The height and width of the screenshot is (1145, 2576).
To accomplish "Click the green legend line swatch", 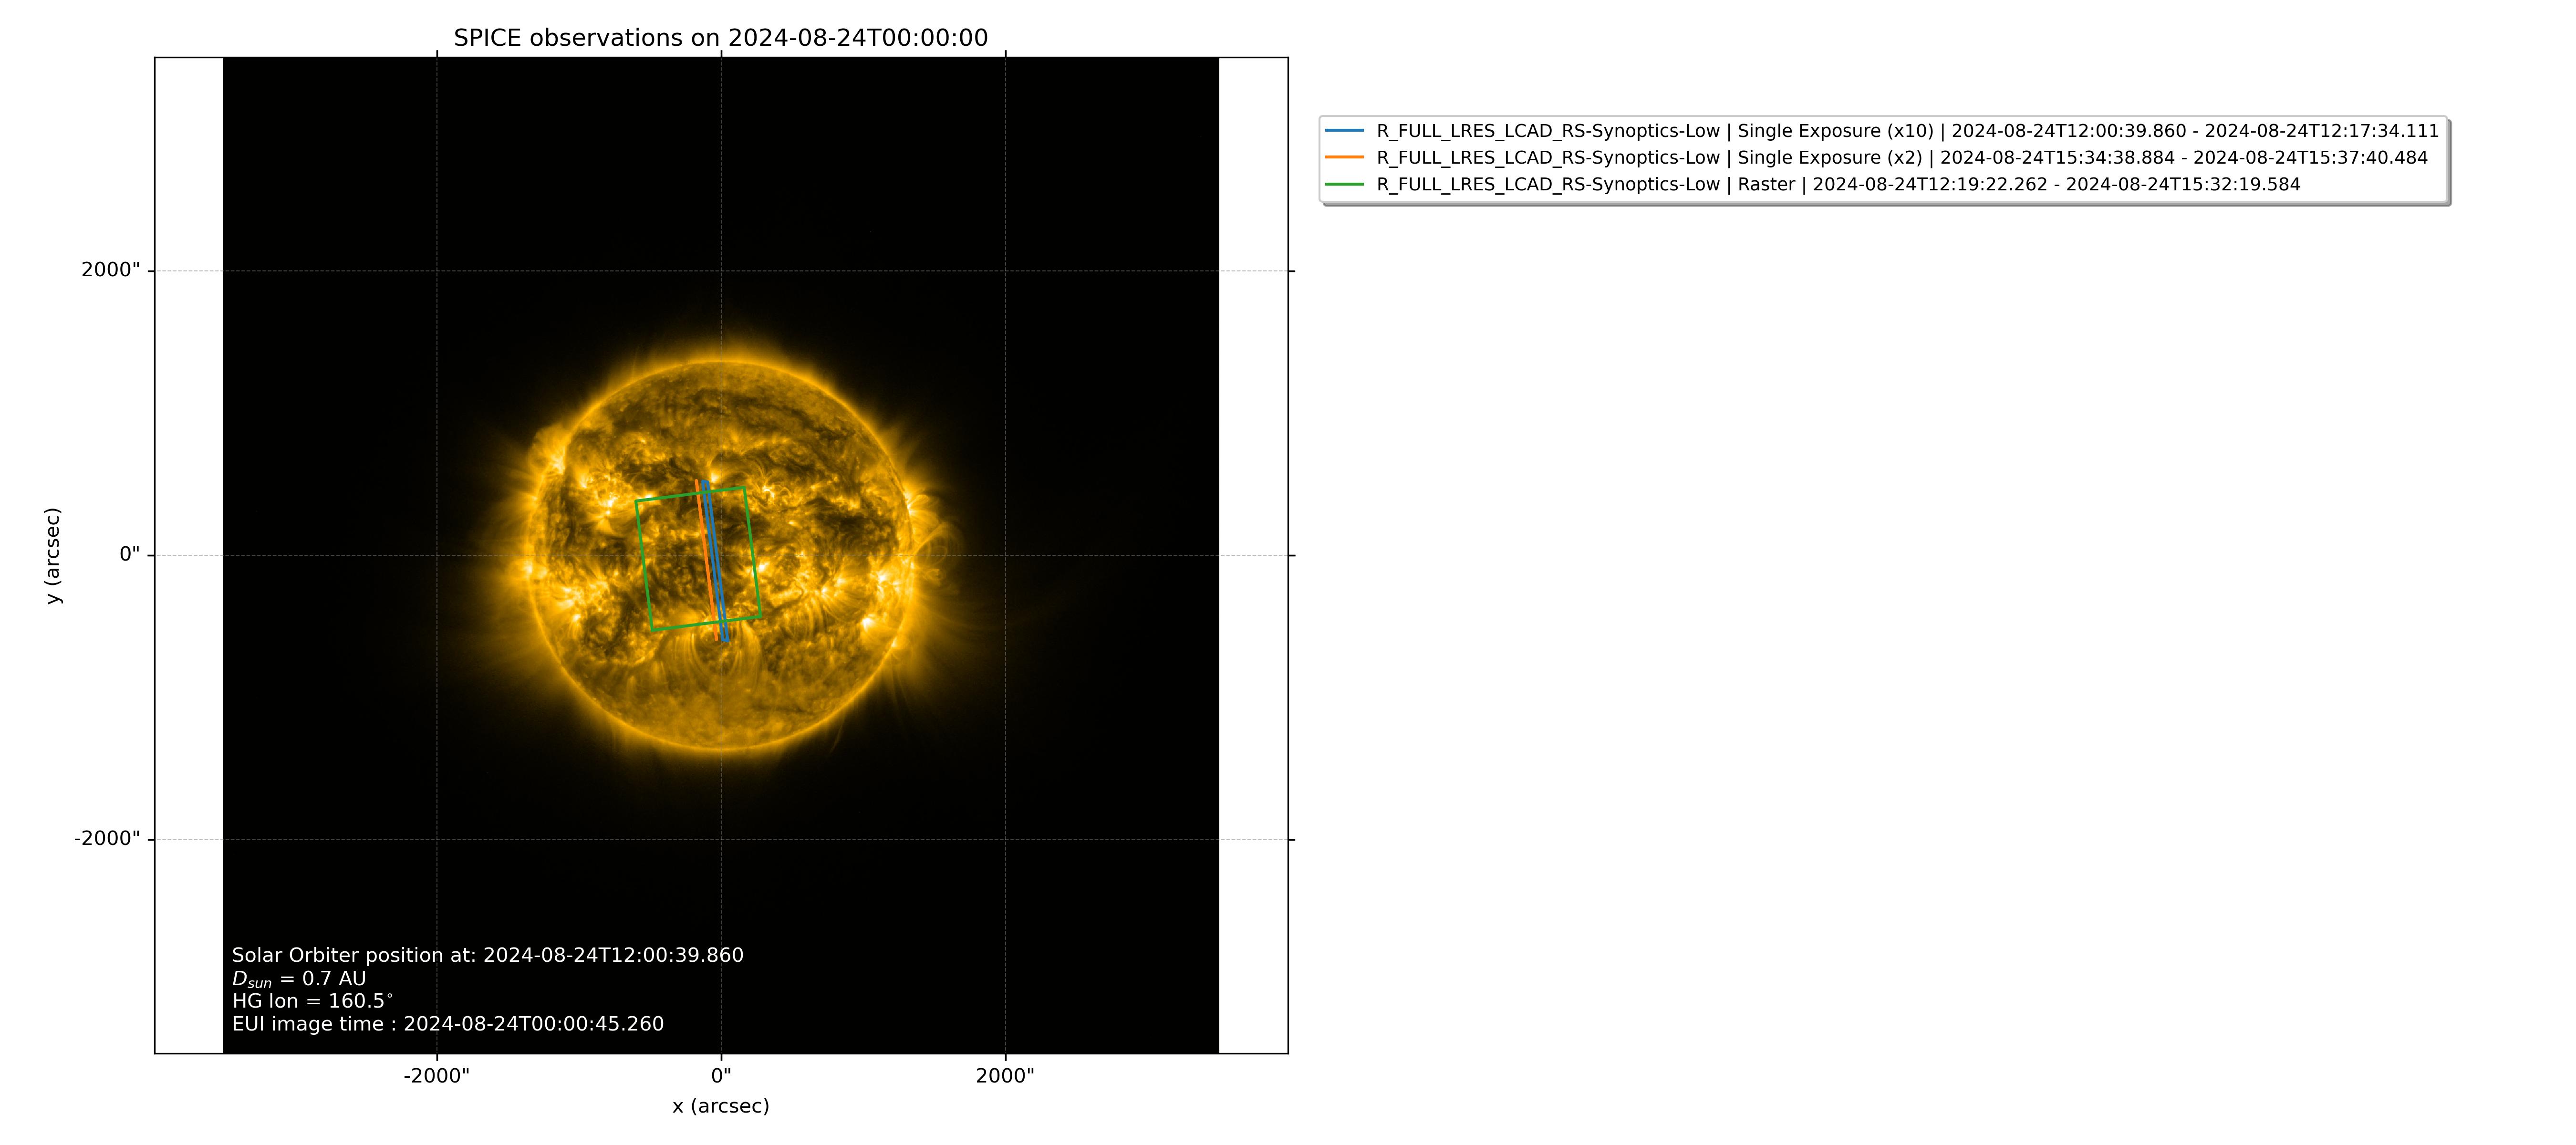I will 1344,185.
